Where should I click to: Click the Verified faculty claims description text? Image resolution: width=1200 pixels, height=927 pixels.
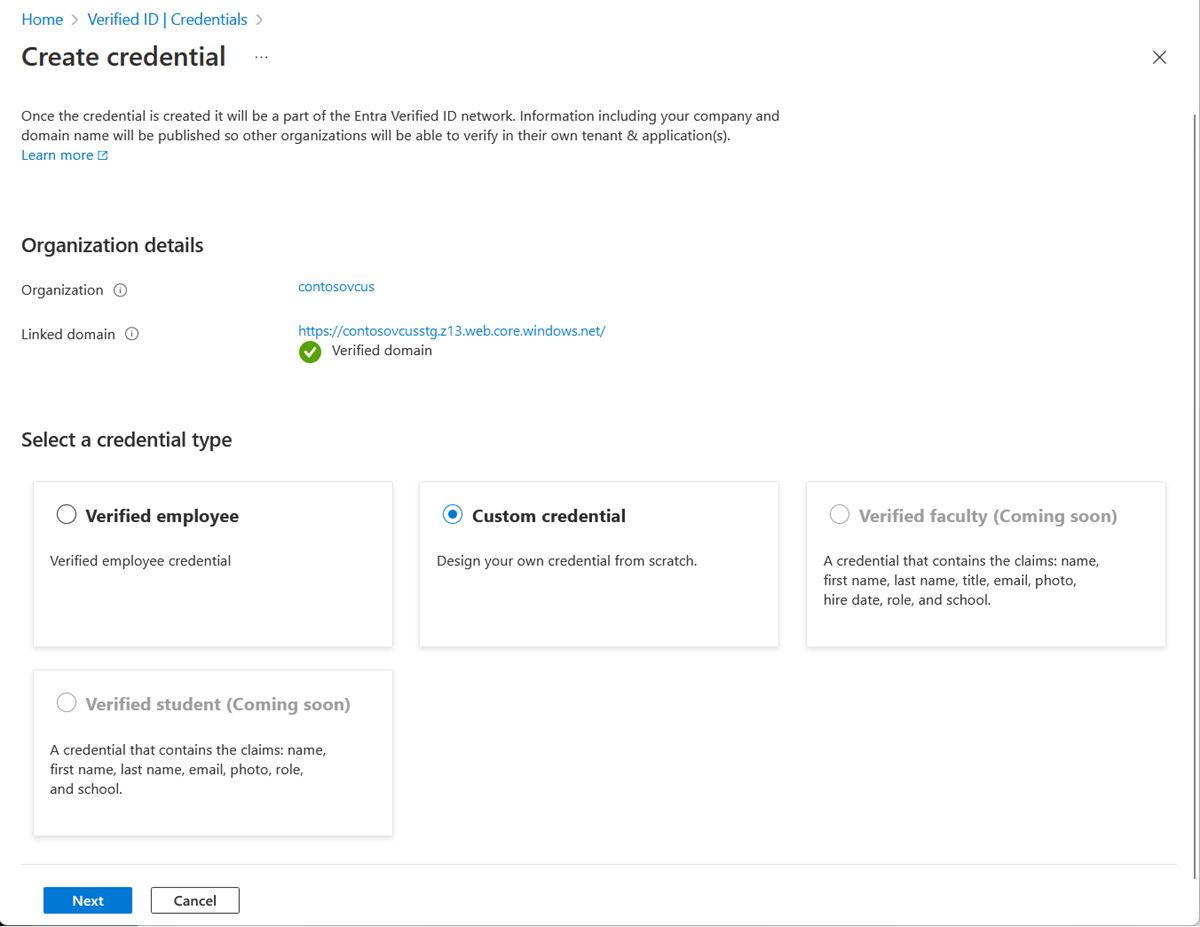coord(961,580)
